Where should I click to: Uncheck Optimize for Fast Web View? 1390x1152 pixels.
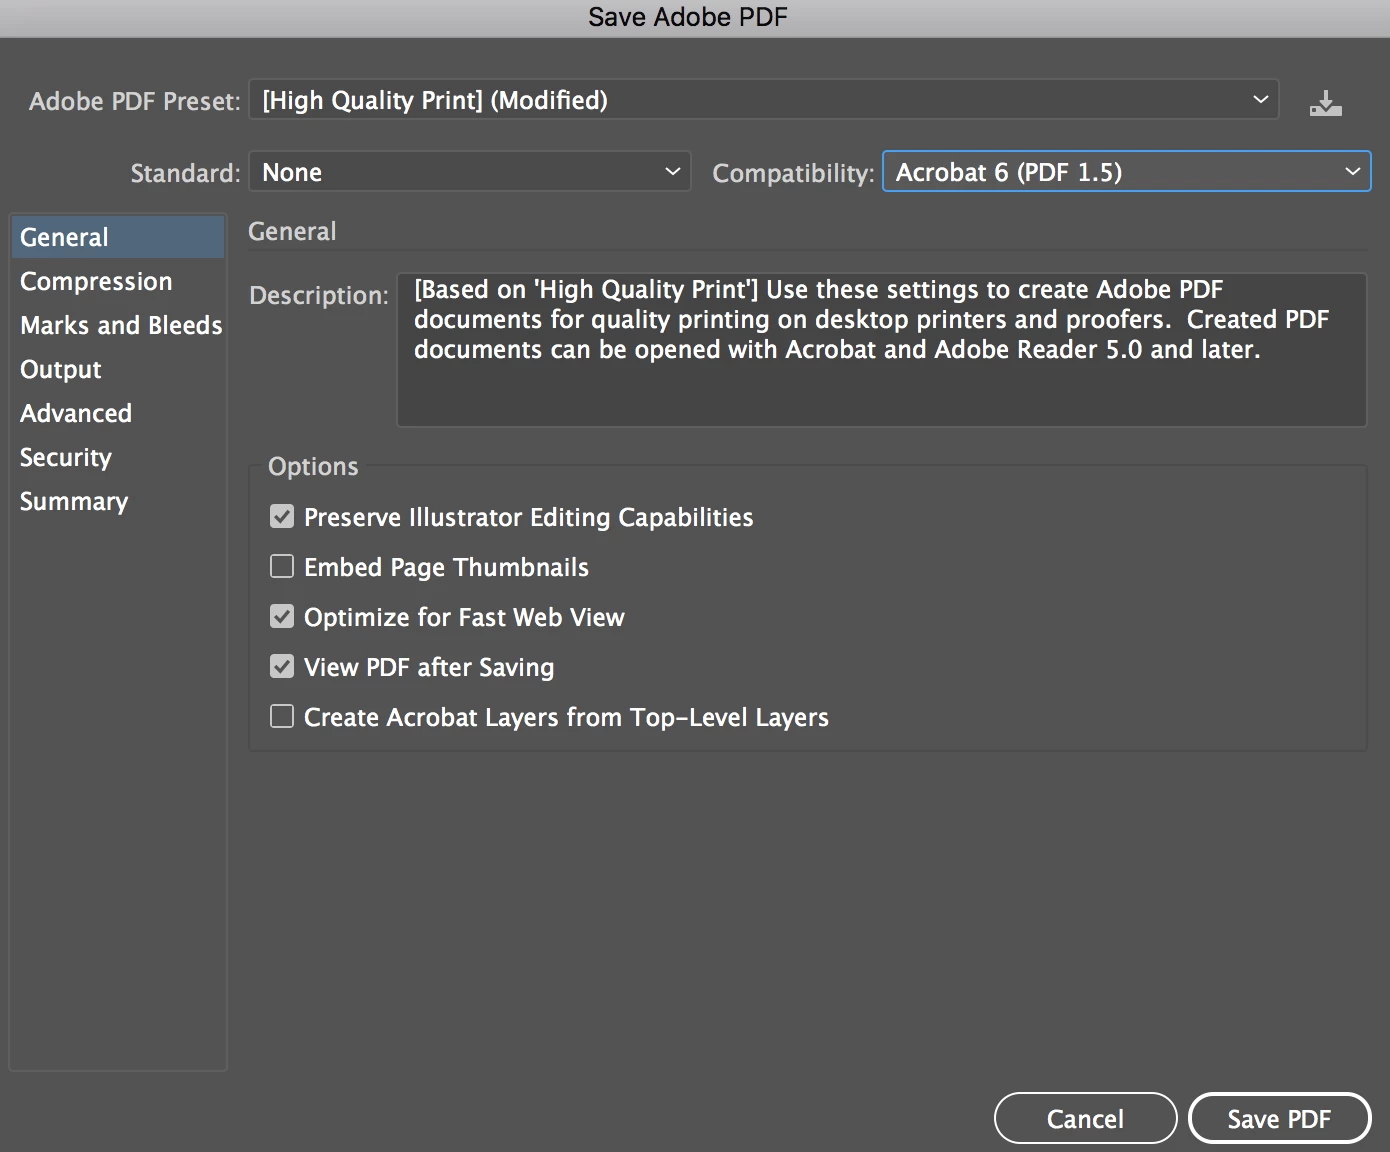click(282, 617)
